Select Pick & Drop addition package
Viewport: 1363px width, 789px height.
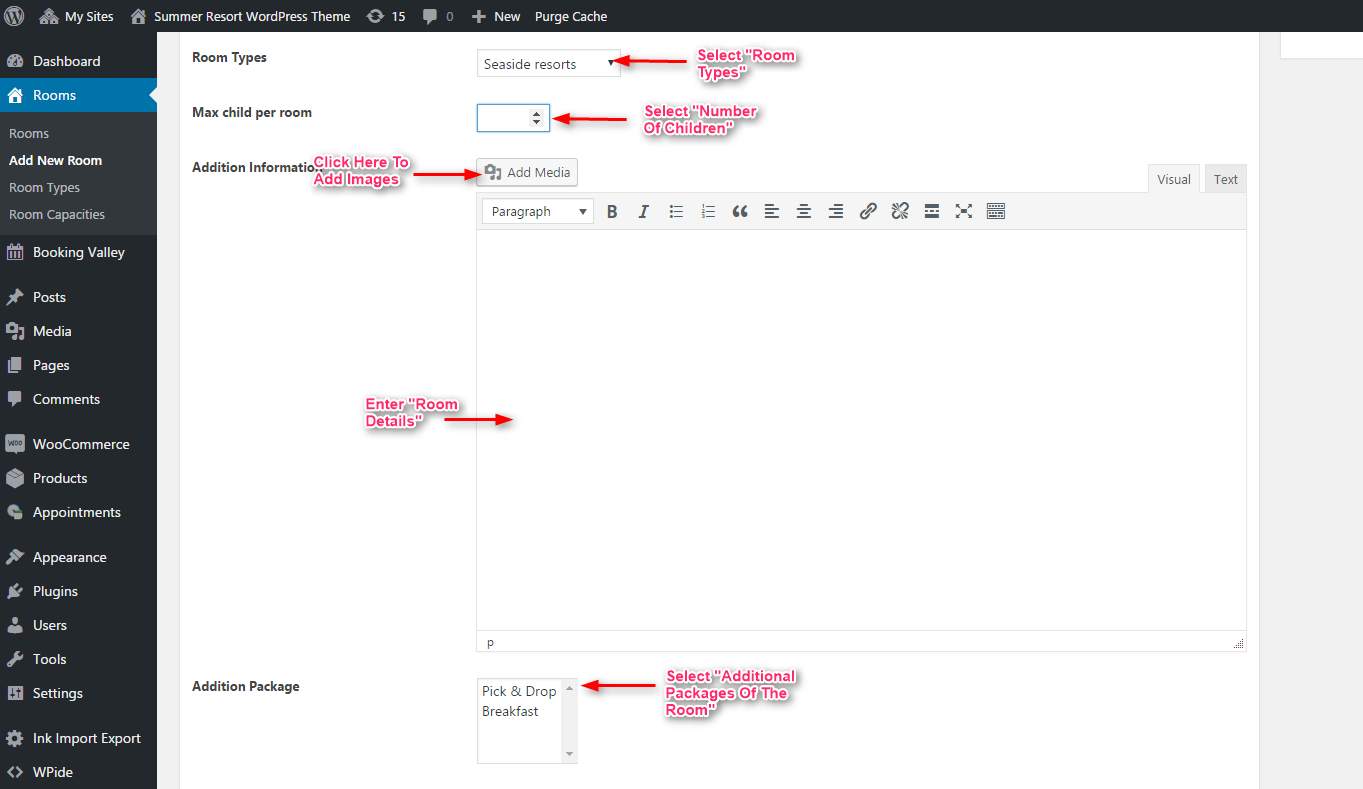coord(519,691)
